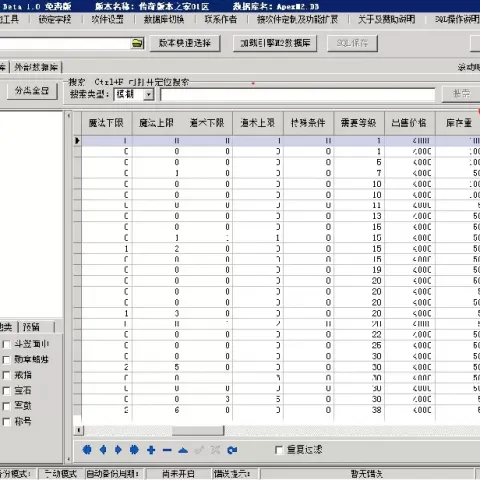Click the 魔法上限 column header
This screenshot has height=480, width=480.
click(157, 123)
